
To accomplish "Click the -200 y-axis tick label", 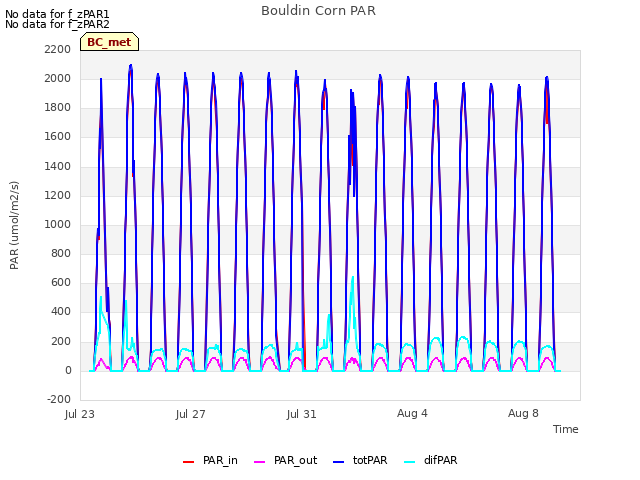I will 59,400.
